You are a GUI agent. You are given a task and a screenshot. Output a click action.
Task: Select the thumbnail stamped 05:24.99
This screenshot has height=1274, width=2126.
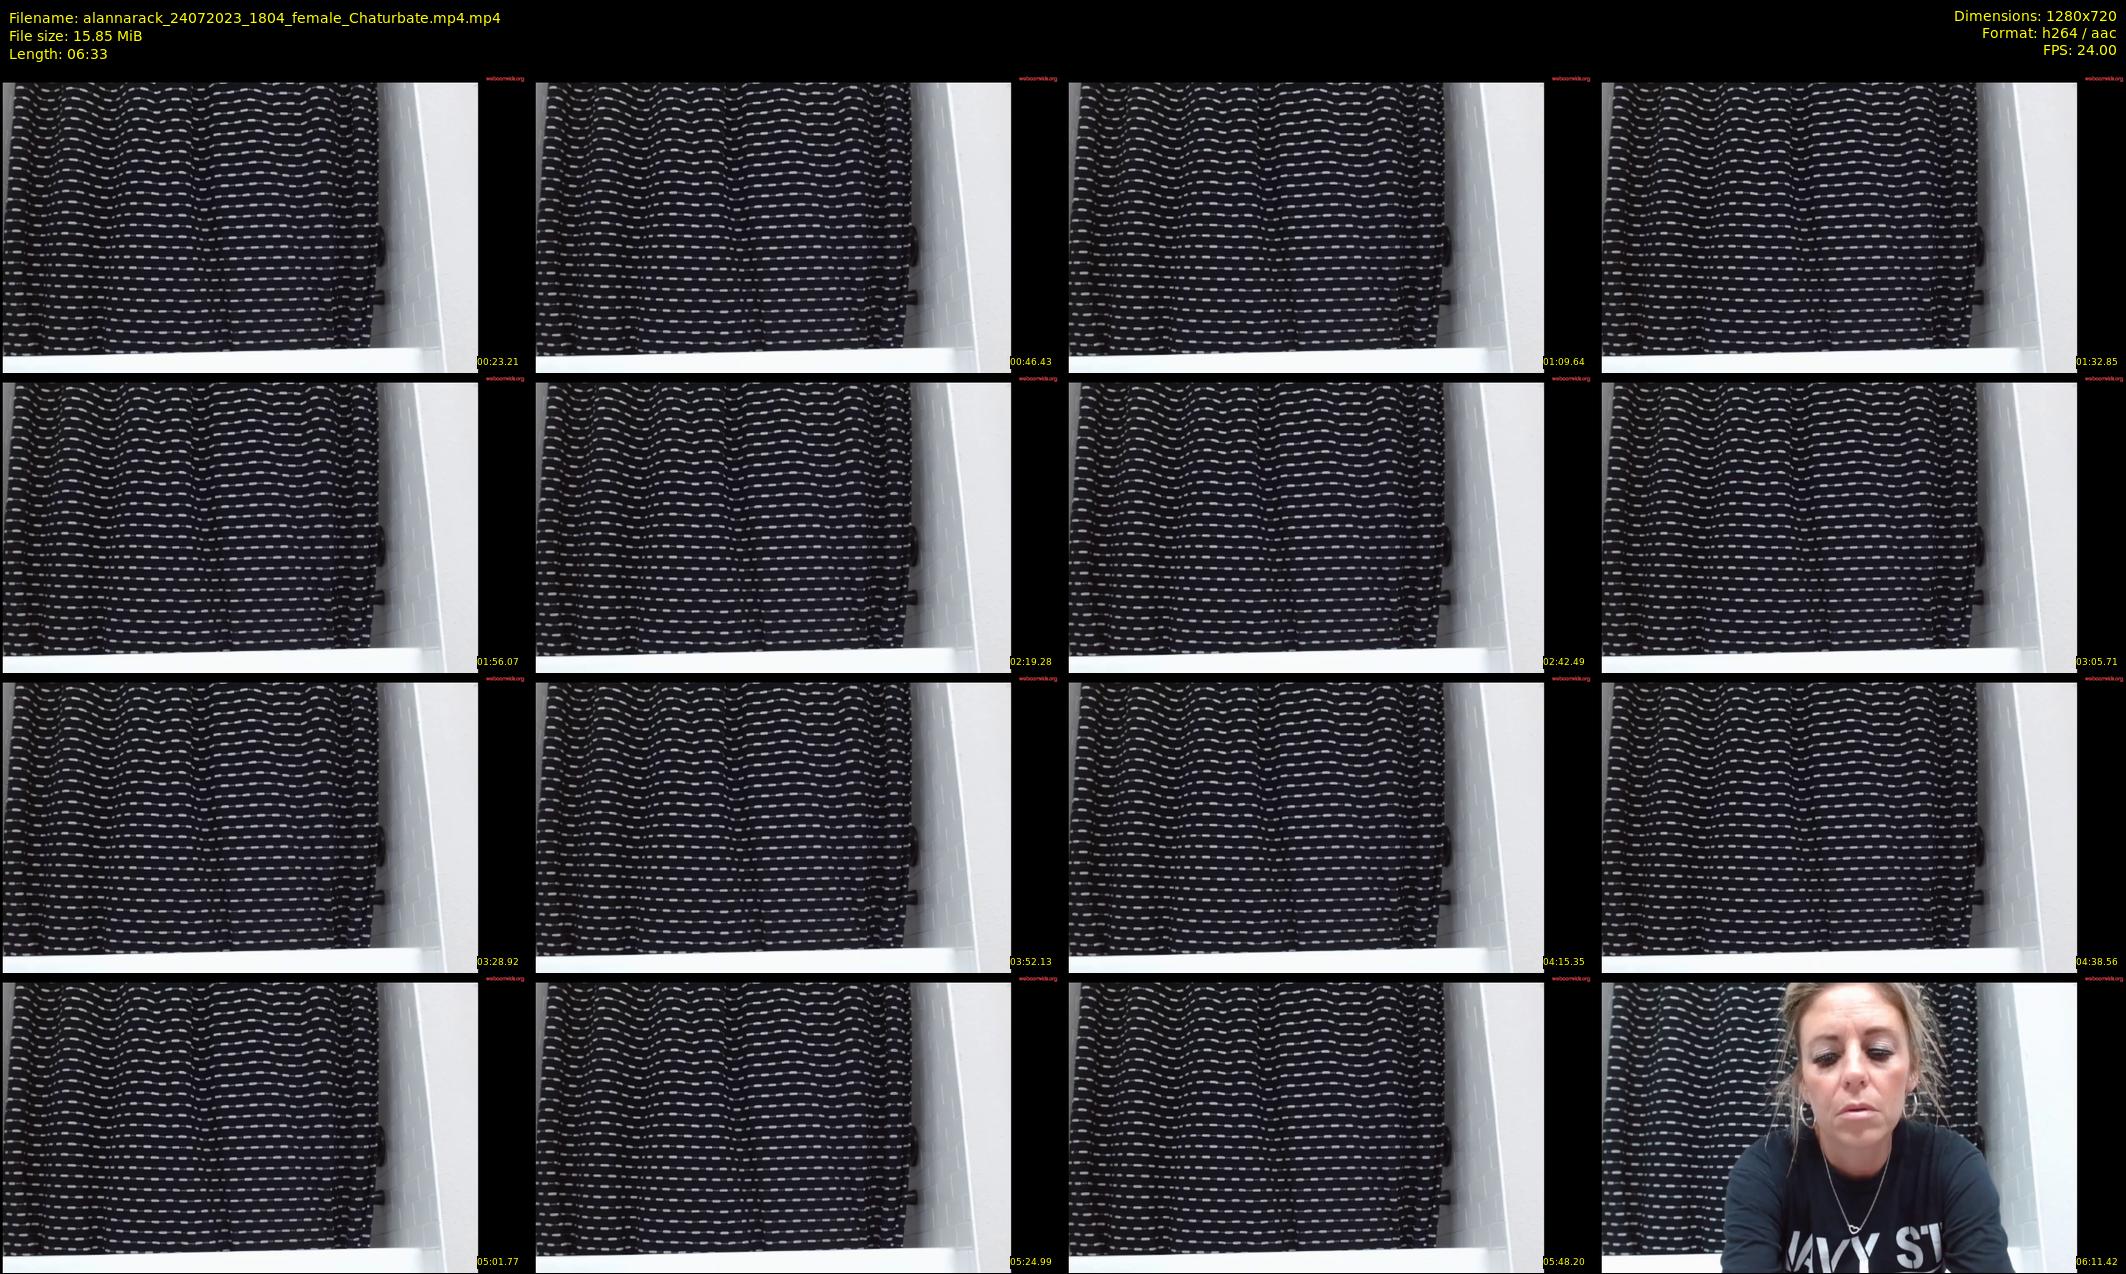tap(795, 1127)
